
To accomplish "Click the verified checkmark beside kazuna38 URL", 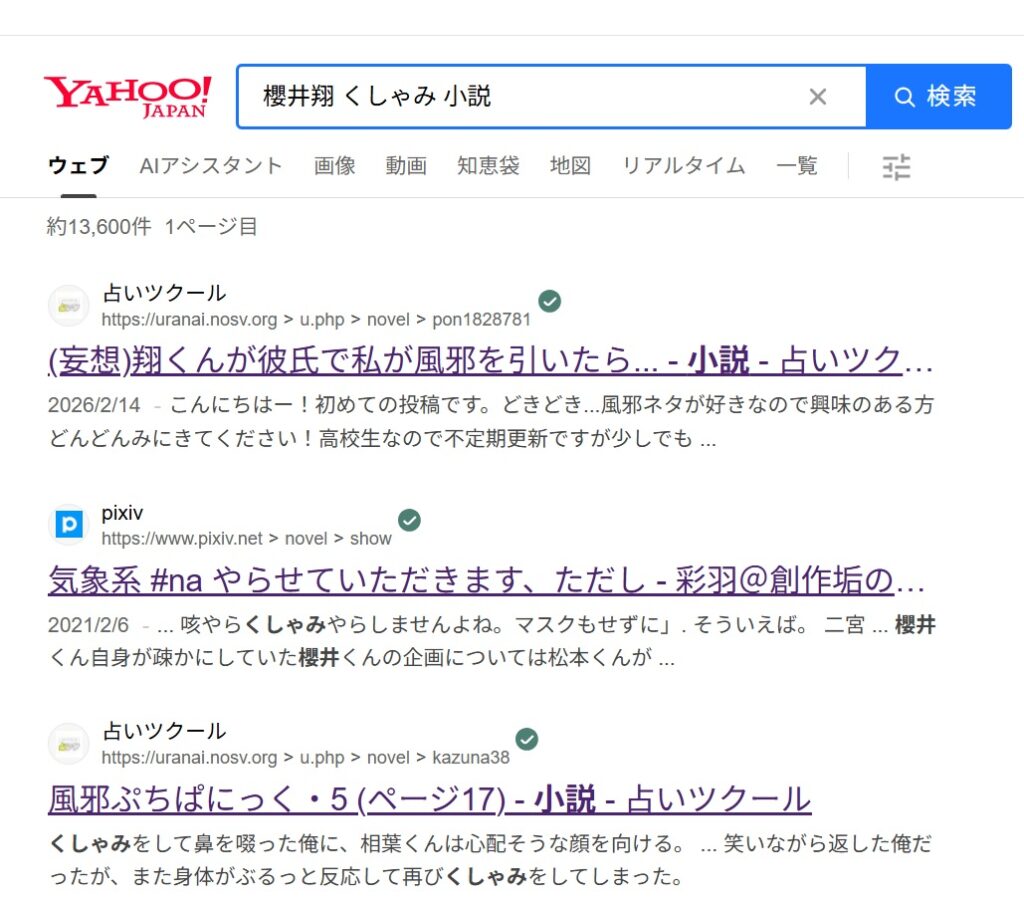I will tap(527, 739).
